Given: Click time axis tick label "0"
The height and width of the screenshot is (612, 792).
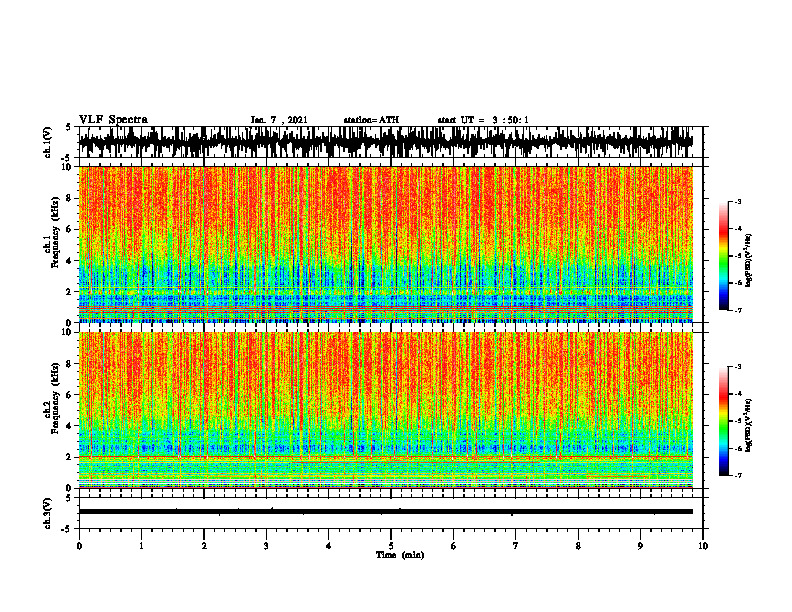Looking at the screenshot, I should click(79, 546).
